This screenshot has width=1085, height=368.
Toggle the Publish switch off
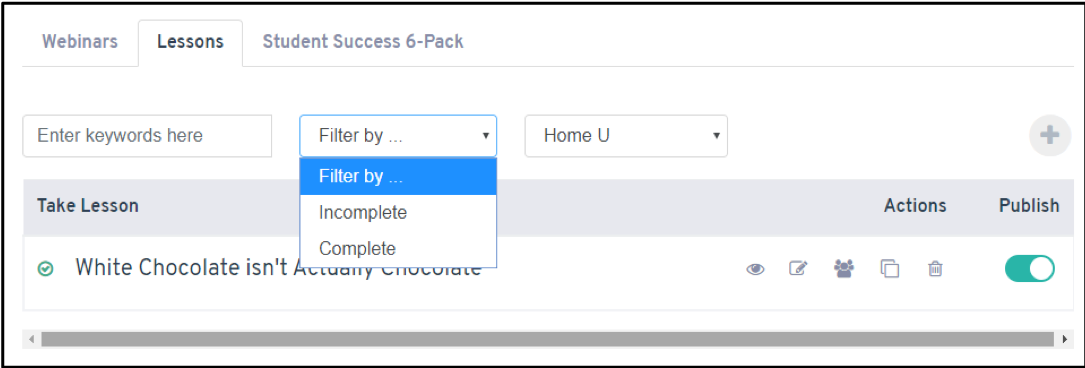(x=1030, y=268)
